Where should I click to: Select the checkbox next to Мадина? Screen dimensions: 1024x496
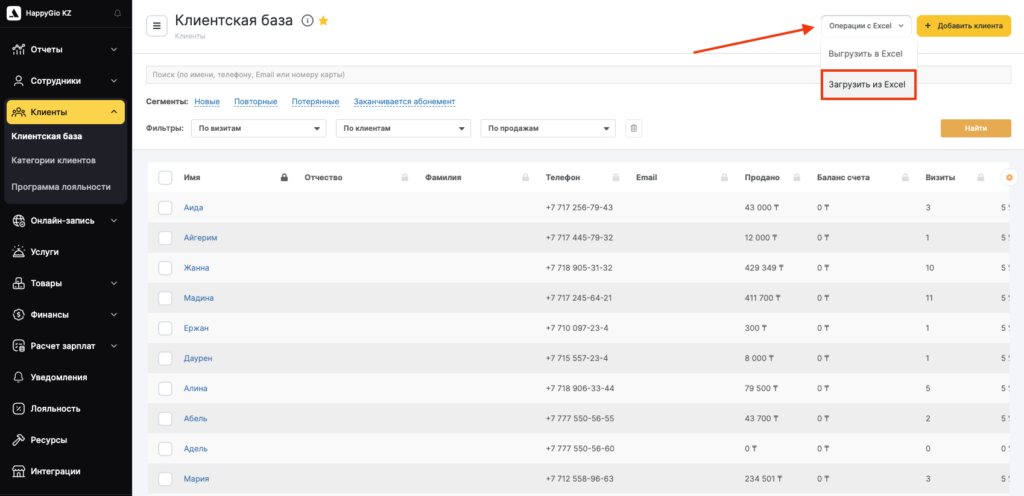click(165, 298)
